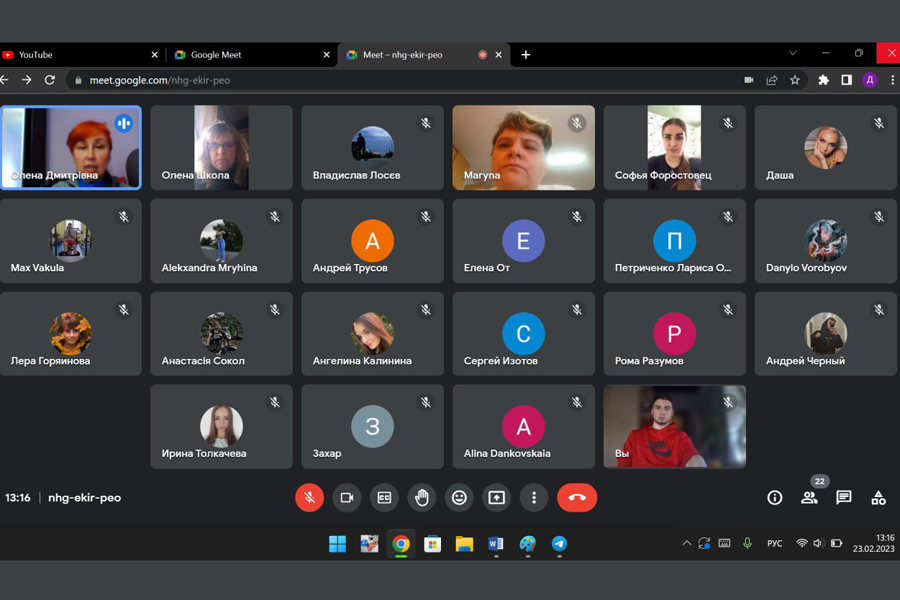This screenshot has height=600, width=900.
Task: Leave the call with the red button
Action: pos(577,497)
